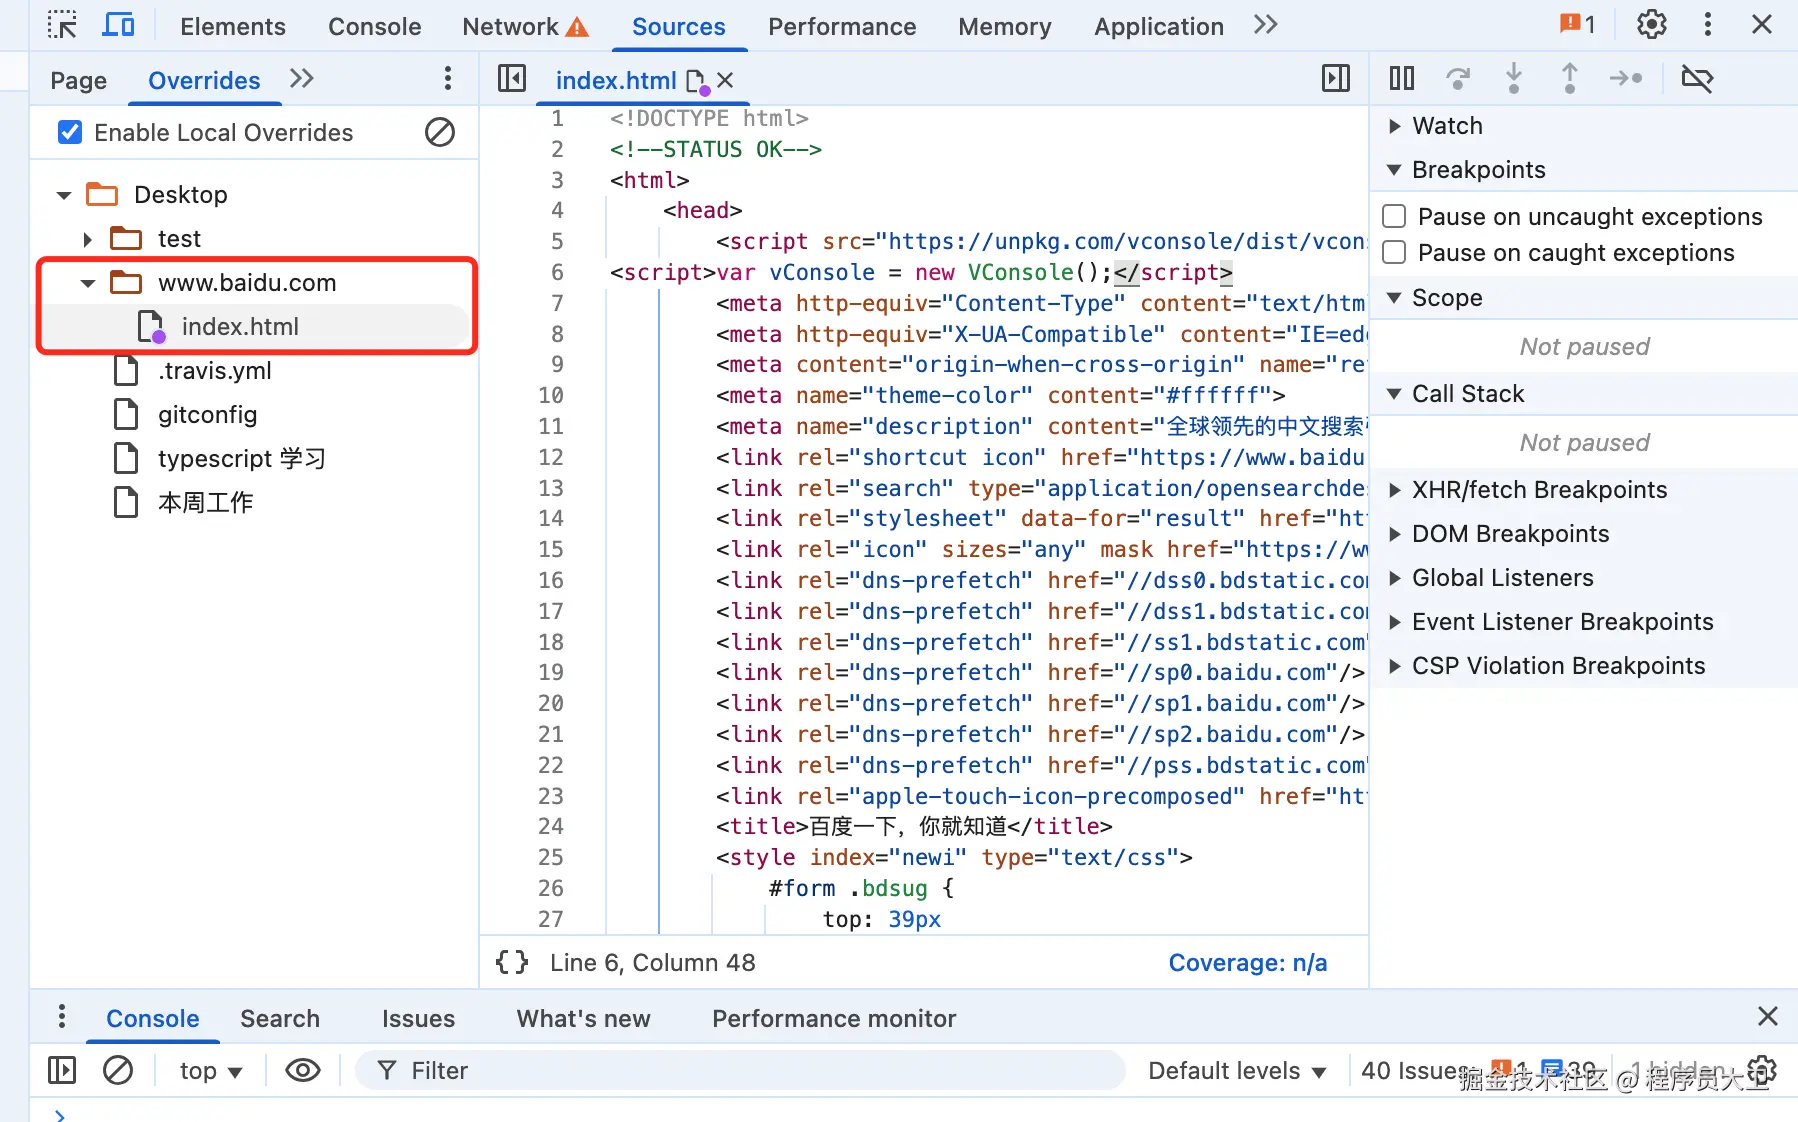Viewport: 1798px width, 1122px height.
Task: Click the pause script execution button
Action: 1402,79
